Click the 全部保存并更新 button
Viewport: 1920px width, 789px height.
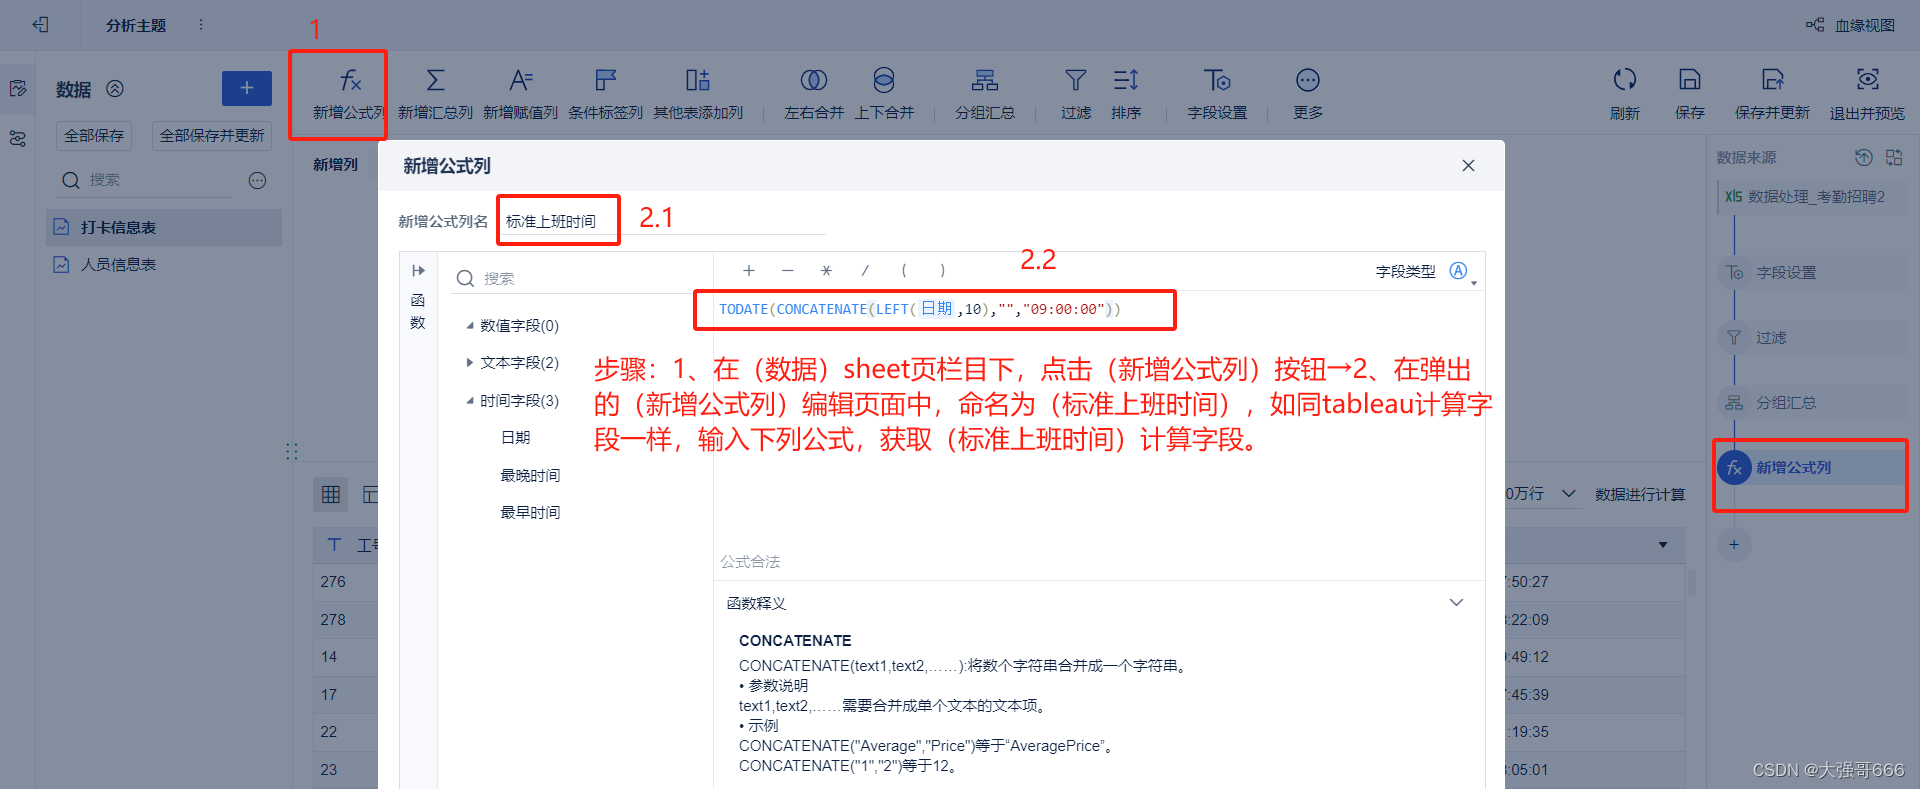tap(212, 136)
